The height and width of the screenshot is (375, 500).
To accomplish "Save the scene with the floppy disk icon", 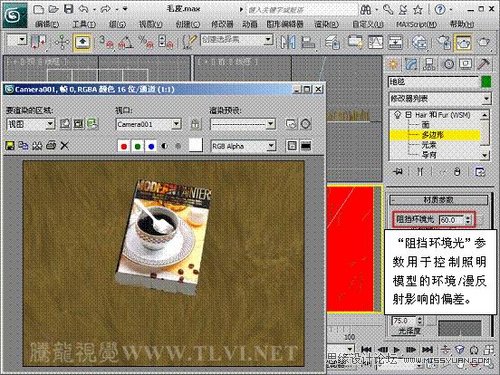I will point(68,9).
